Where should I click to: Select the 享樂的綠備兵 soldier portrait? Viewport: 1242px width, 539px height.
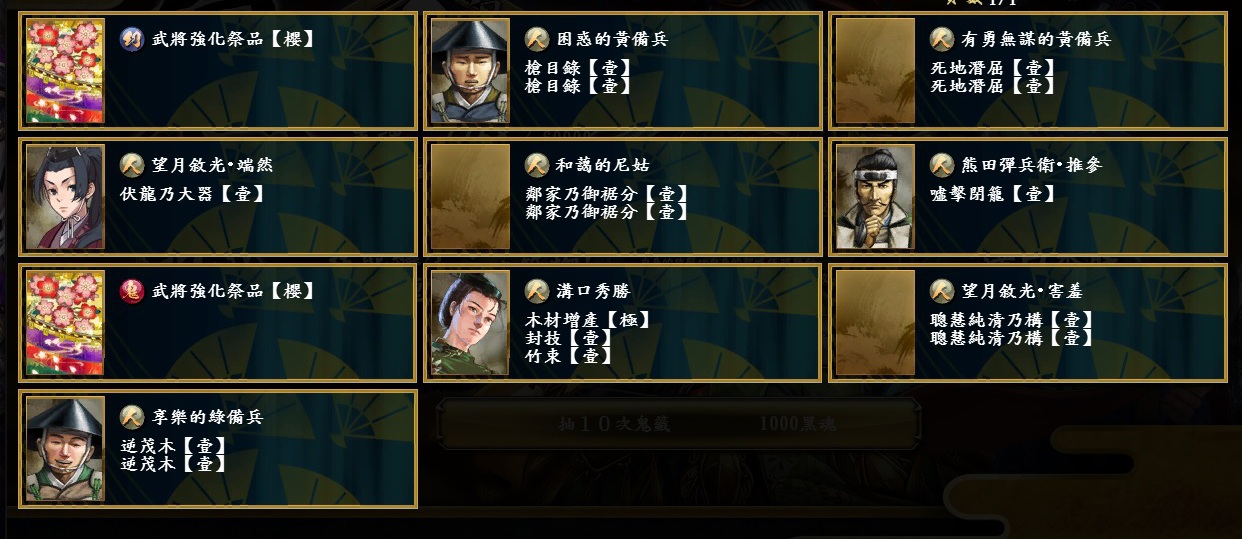point(65,449)
